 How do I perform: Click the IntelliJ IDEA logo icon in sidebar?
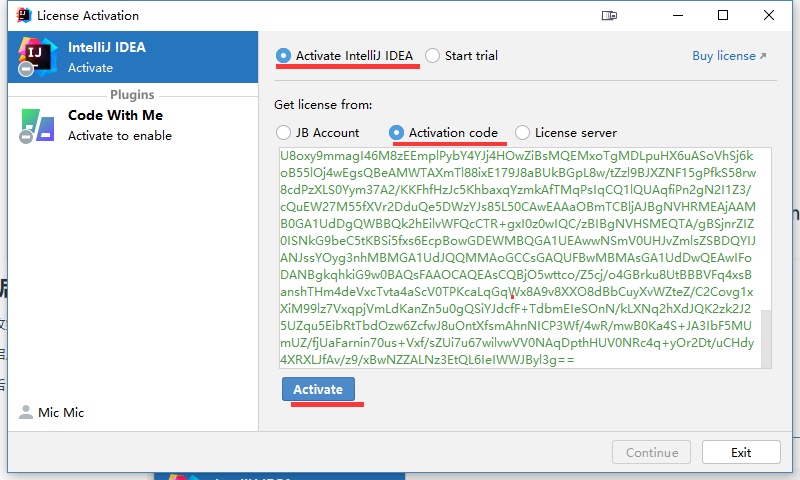[x=36, y=56]
